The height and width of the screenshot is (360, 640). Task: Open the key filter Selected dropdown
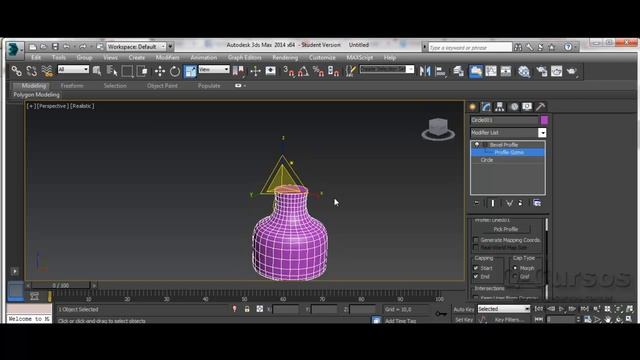(x=504, y=309)
